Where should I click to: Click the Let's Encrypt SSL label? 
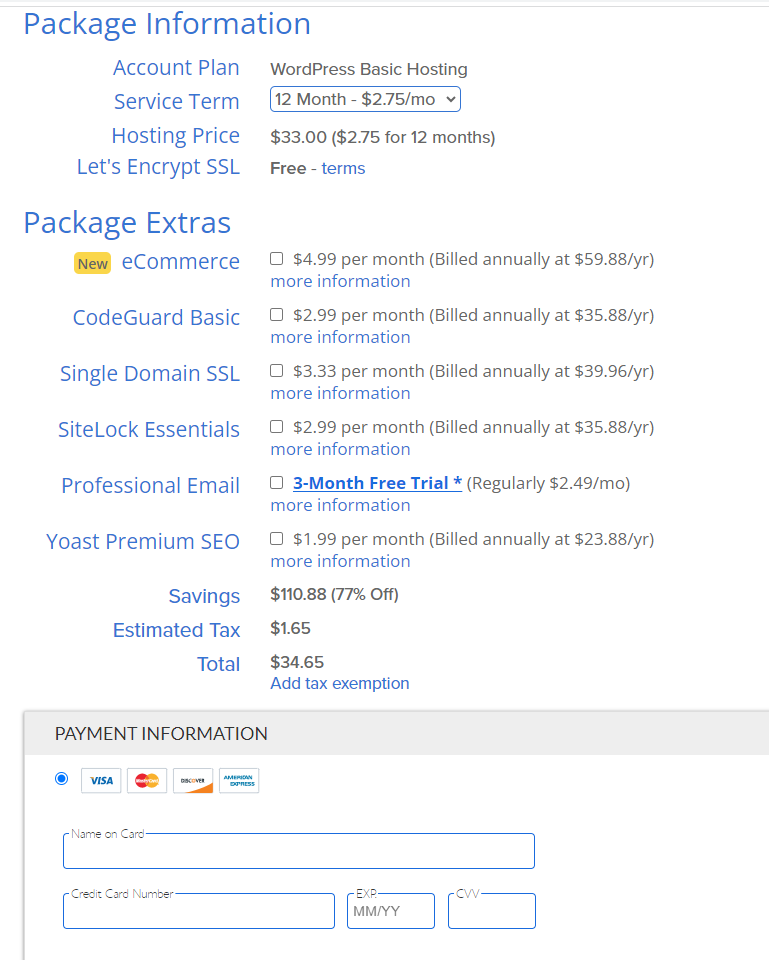(x=158, y=167)
